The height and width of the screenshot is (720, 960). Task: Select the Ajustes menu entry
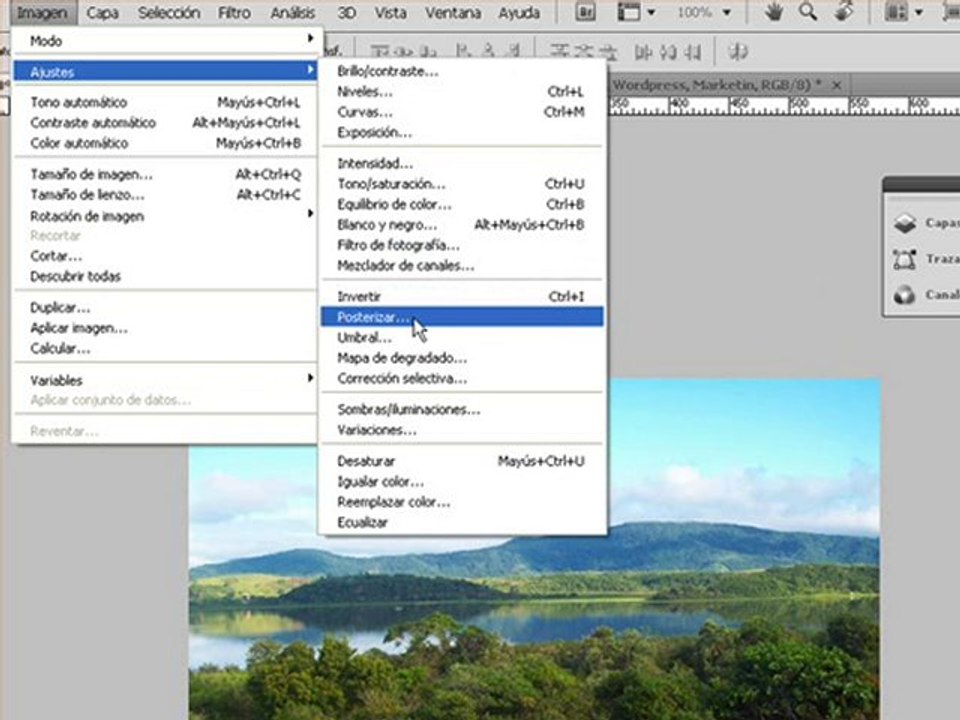pyautogui.click(x=164, y=72)
